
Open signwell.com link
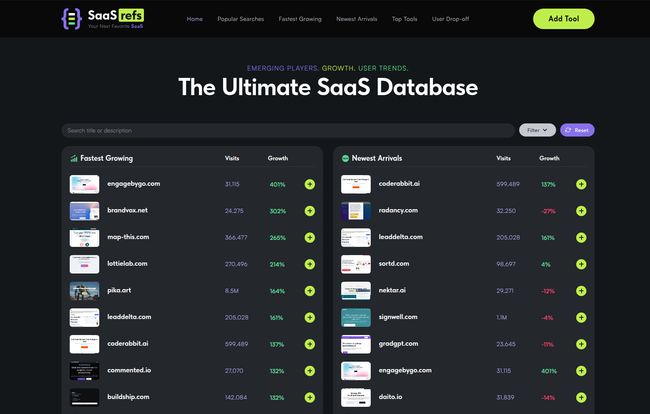[398, 317]
